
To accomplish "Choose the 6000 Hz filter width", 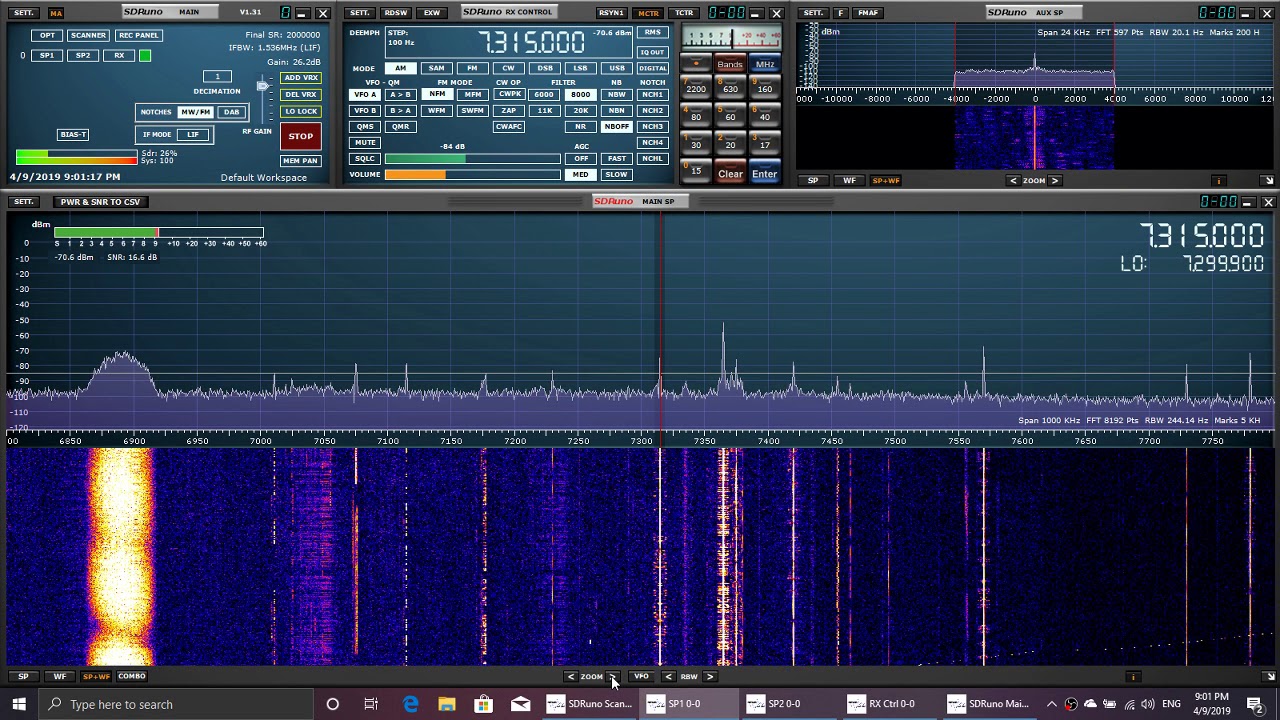I will [544, 94].
